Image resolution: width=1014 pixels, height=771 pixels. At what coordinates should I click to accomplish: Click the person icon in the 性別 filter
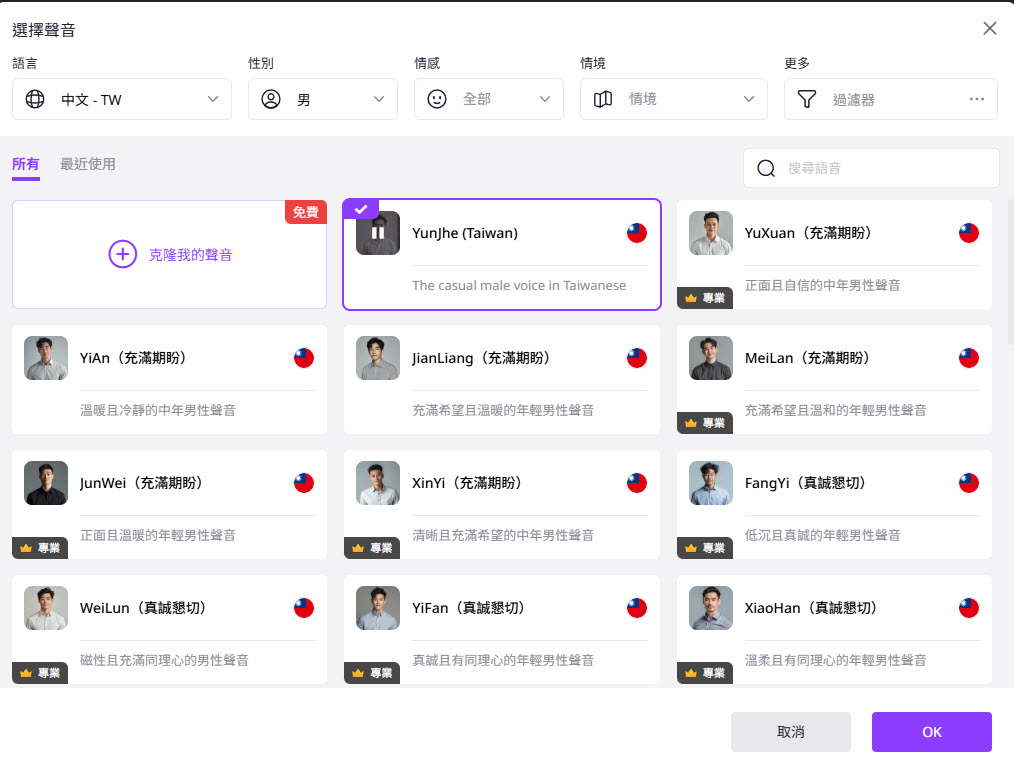click(270, 99)
